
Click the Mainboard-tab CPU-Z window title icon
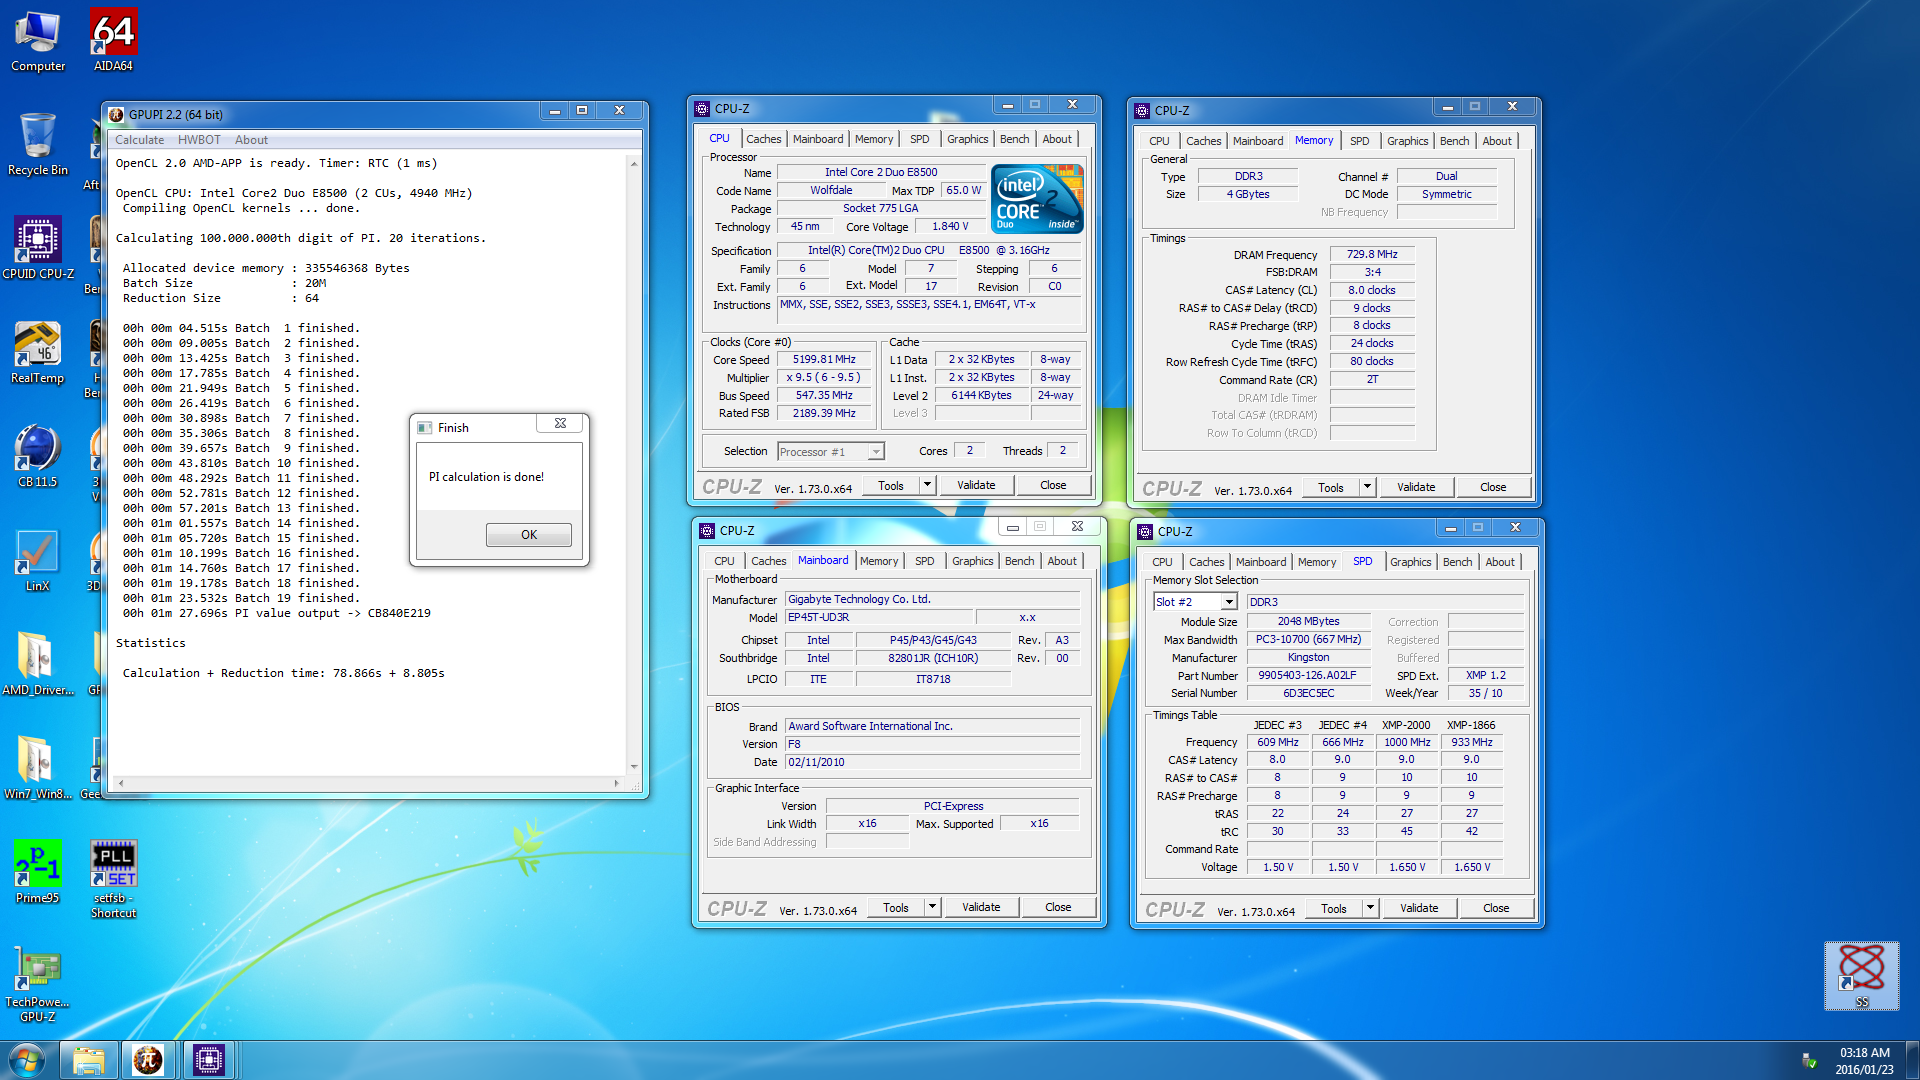pos(707,530)
